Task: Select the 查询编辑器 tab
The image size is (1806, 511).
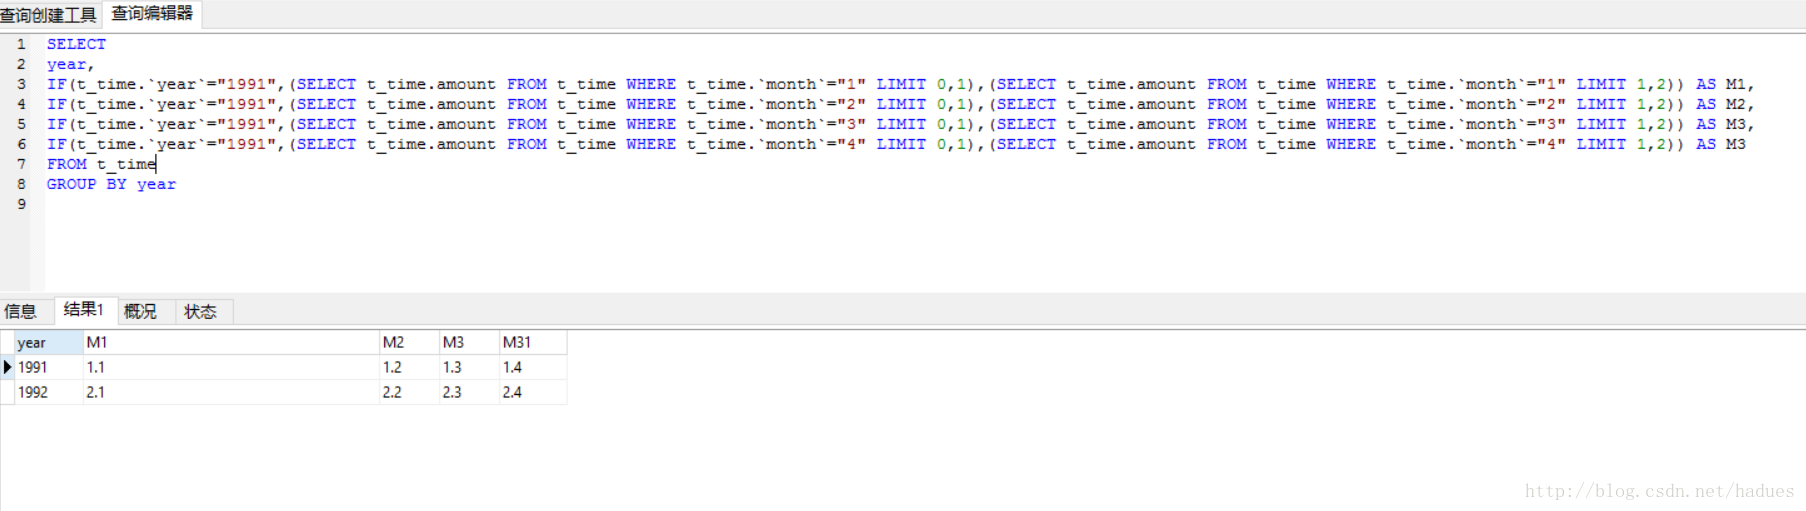Action: coord(152,14)
